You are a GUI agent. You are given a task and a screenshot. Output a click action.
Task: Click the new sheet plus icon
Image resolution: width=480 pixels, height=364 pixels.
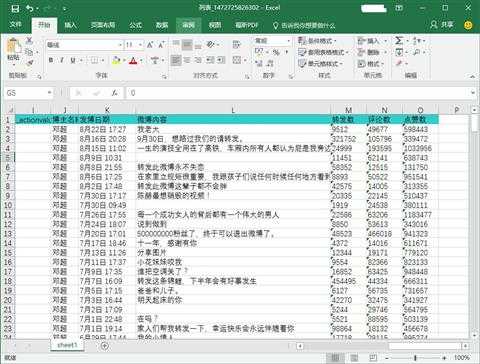pos(105,346)
